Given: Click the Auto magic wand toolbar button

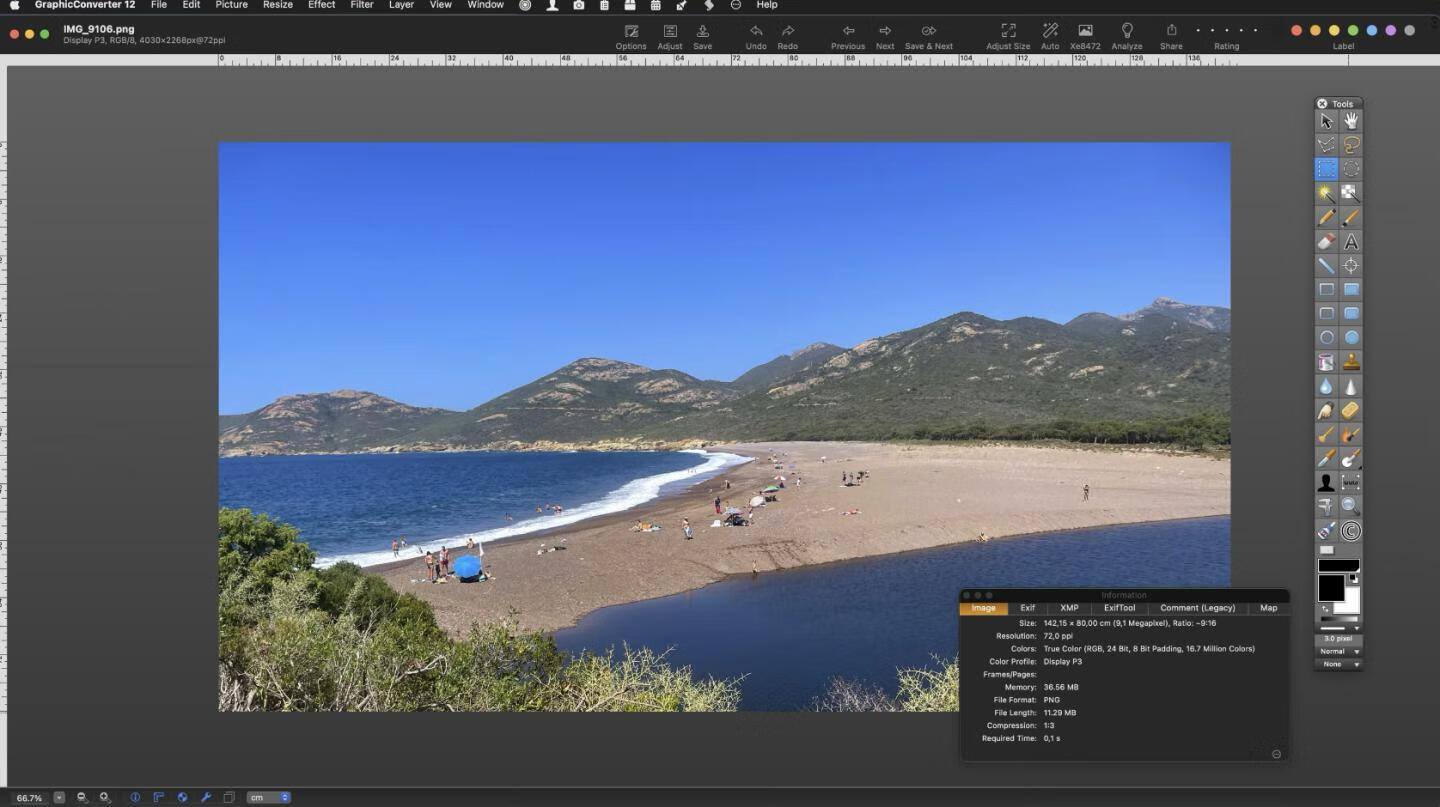Looking at the screenshot, I should coord(1050,37).
